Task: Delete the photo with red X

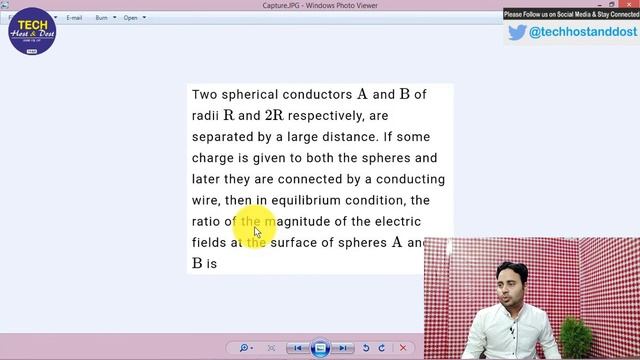Action: [x=403, y=348]
